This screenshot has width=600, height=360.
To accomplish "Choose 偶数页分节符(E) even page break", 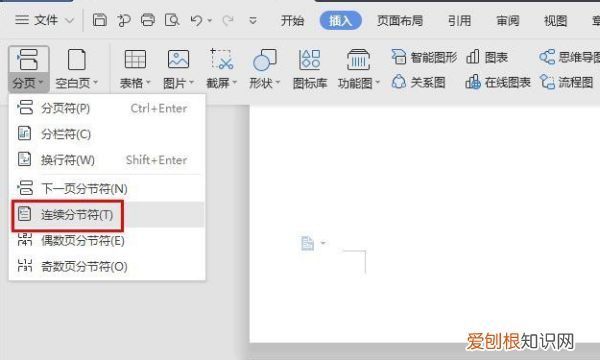I will 107,241.
